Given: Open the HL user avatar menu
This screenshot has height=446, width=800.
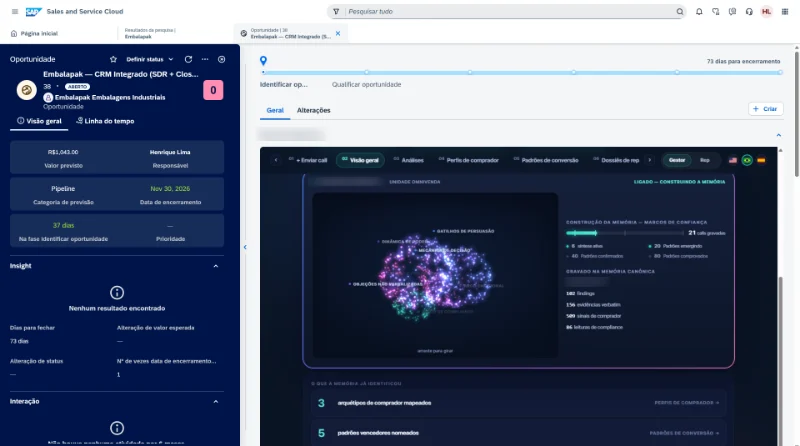Looking at the screenshot, I should (766, 11).
